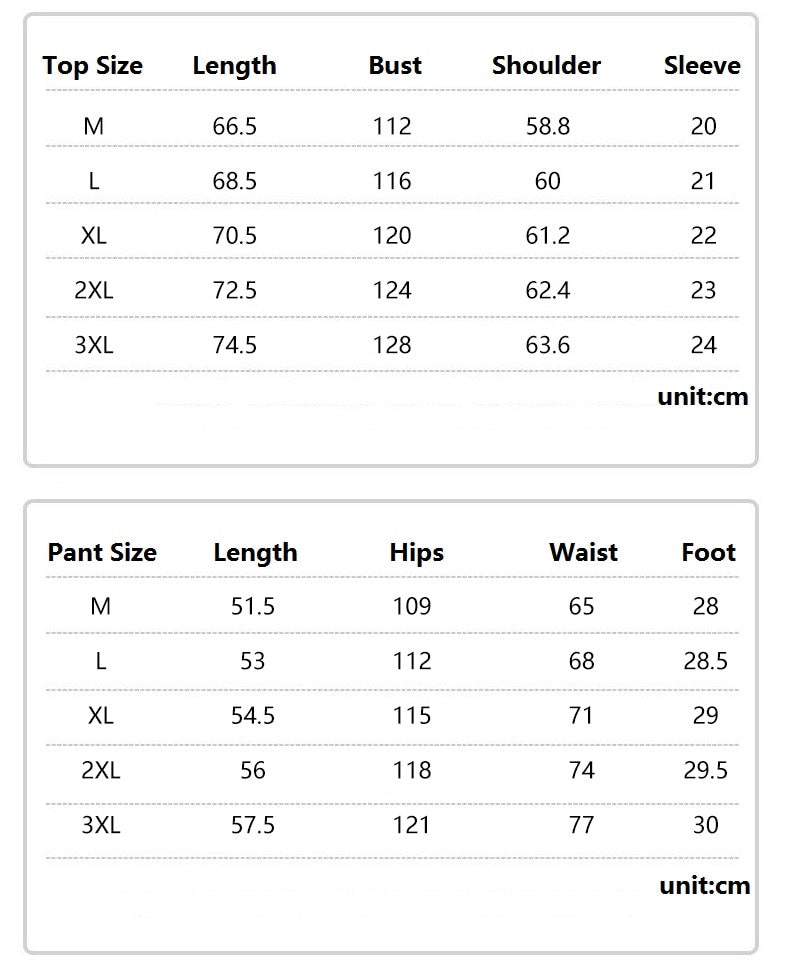Select the 66.5 length value
The image size is (789, 963).
click(x=235, y=126)
